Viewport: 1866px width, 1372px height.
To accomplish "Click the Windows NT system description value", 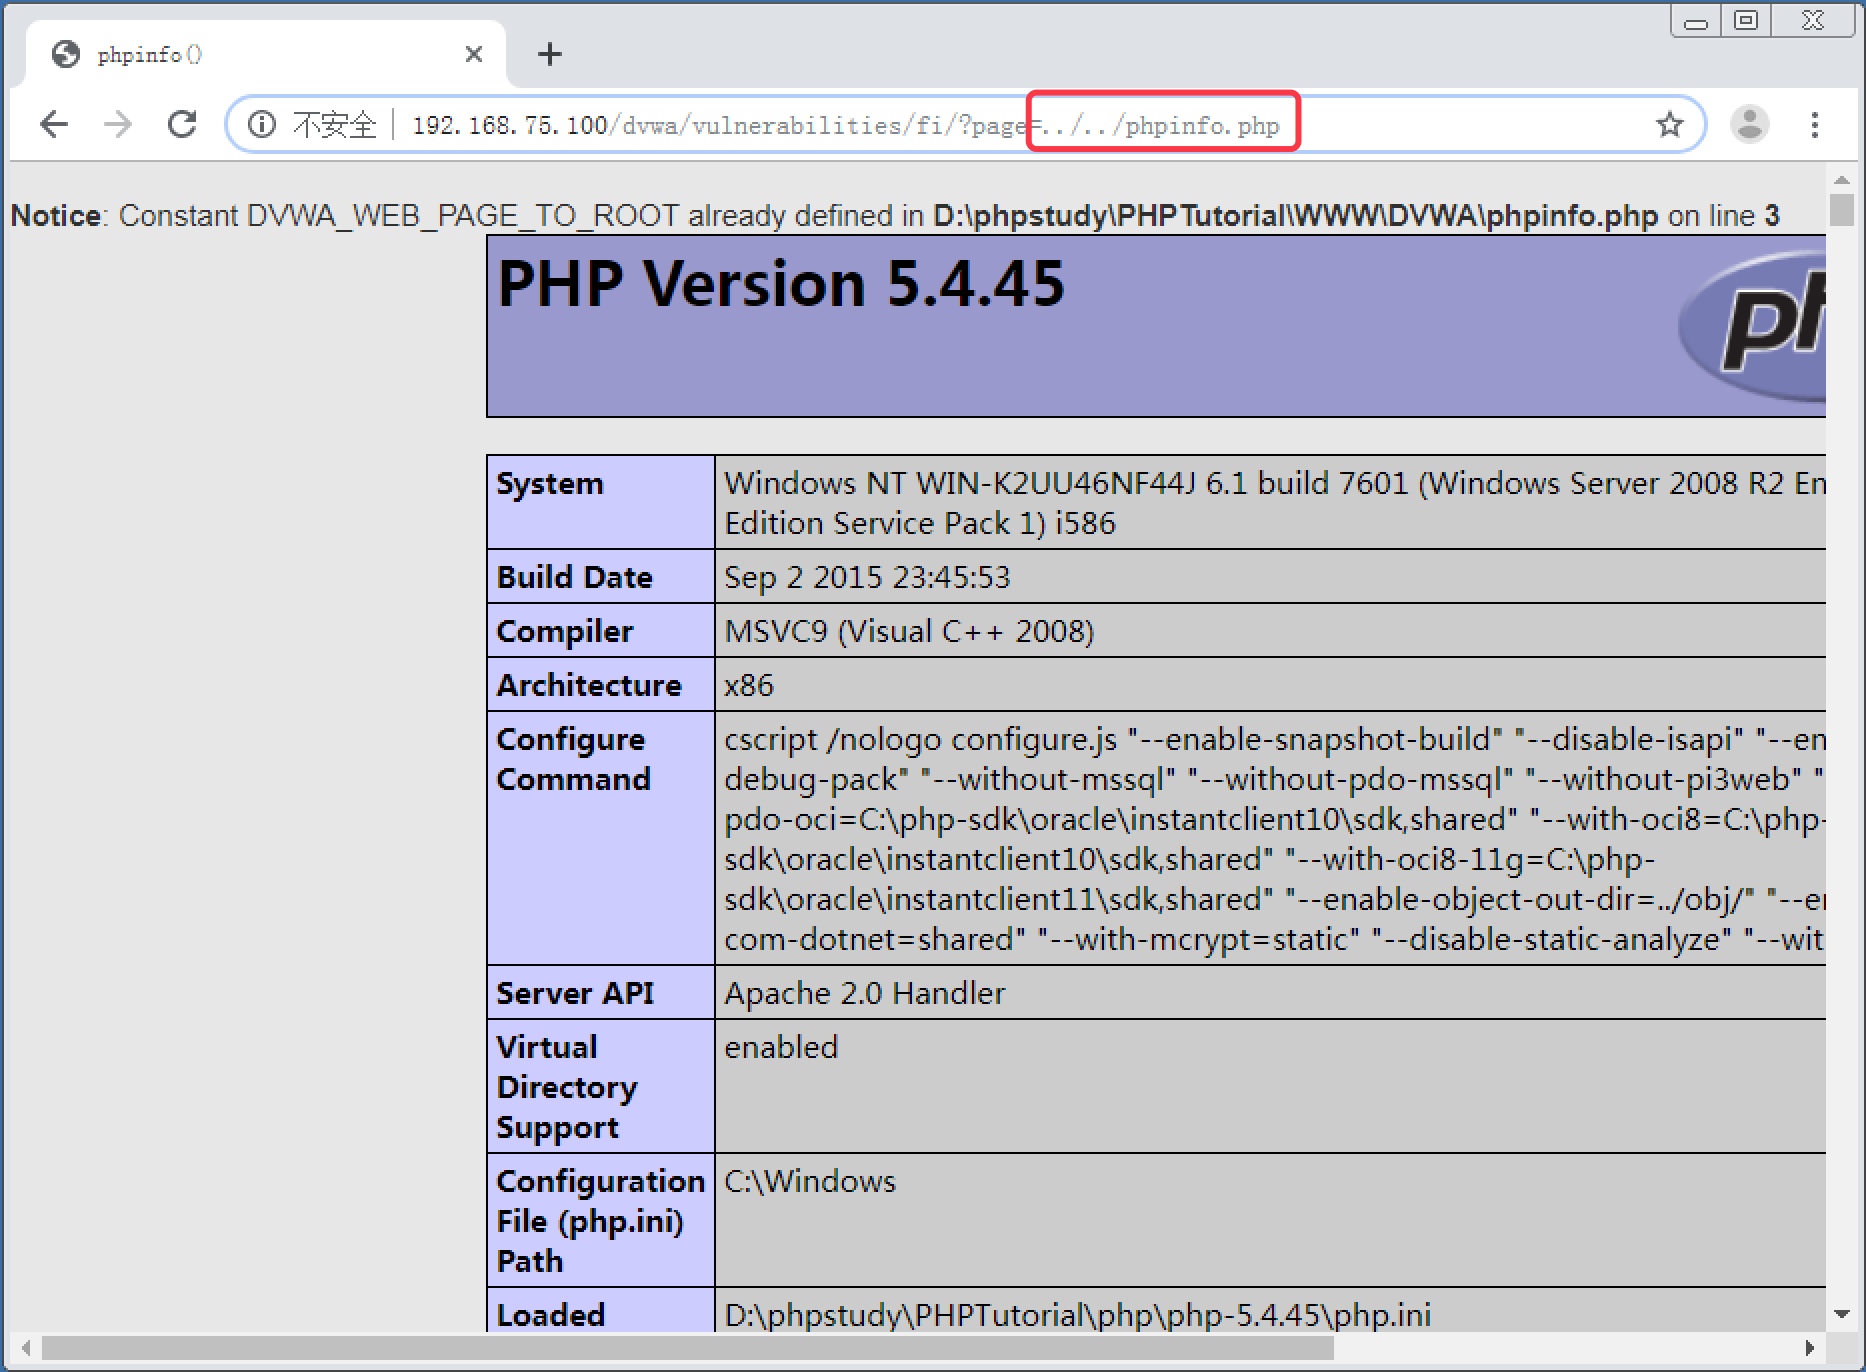I will pyautogui.click(x=1274, y=503).
